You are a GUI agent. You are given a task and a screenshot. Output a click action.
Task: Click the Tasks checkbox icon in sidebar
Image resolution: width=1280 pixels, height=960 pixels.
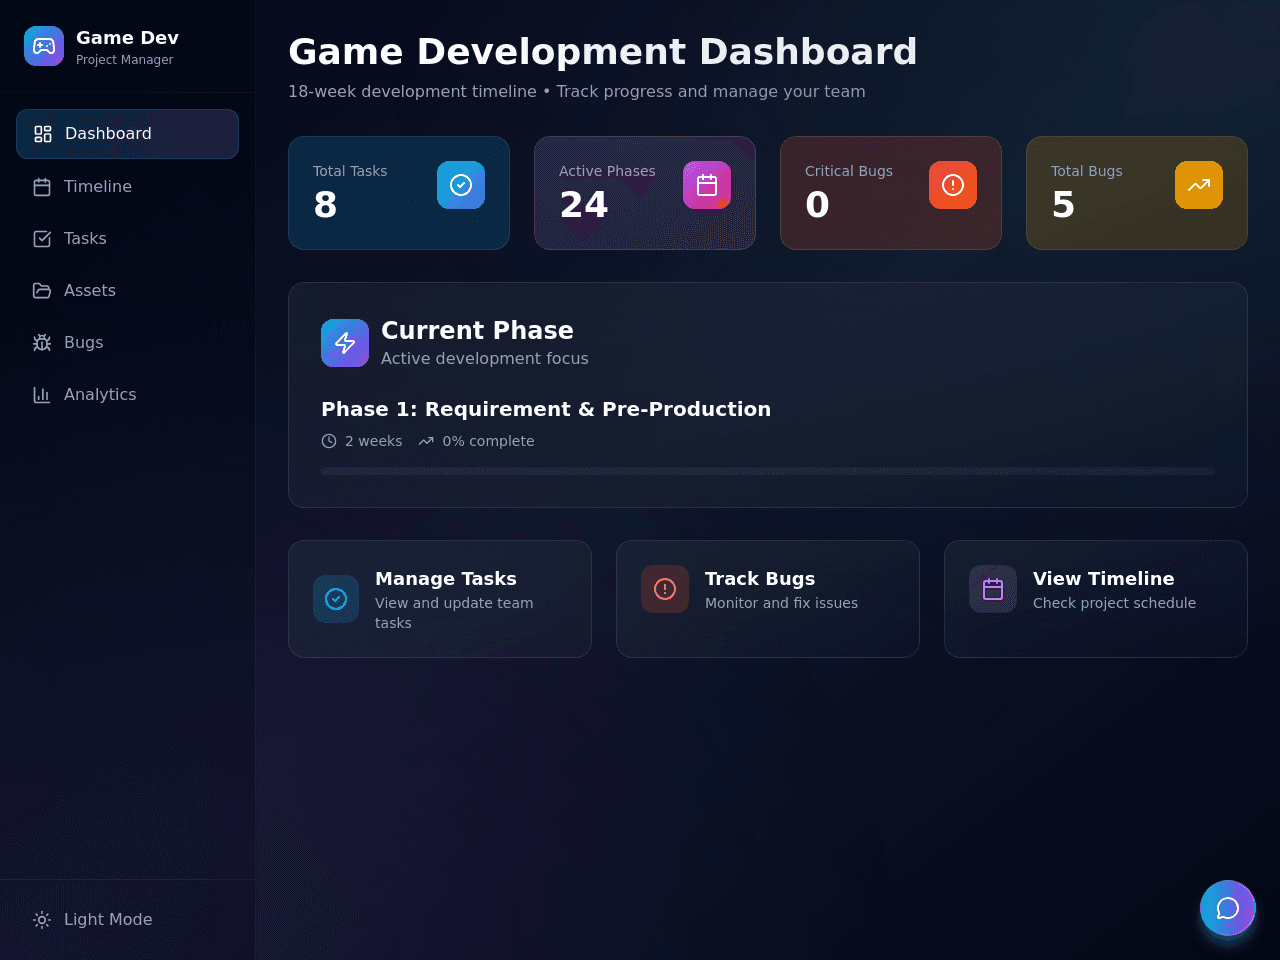[x=42, y=239]
